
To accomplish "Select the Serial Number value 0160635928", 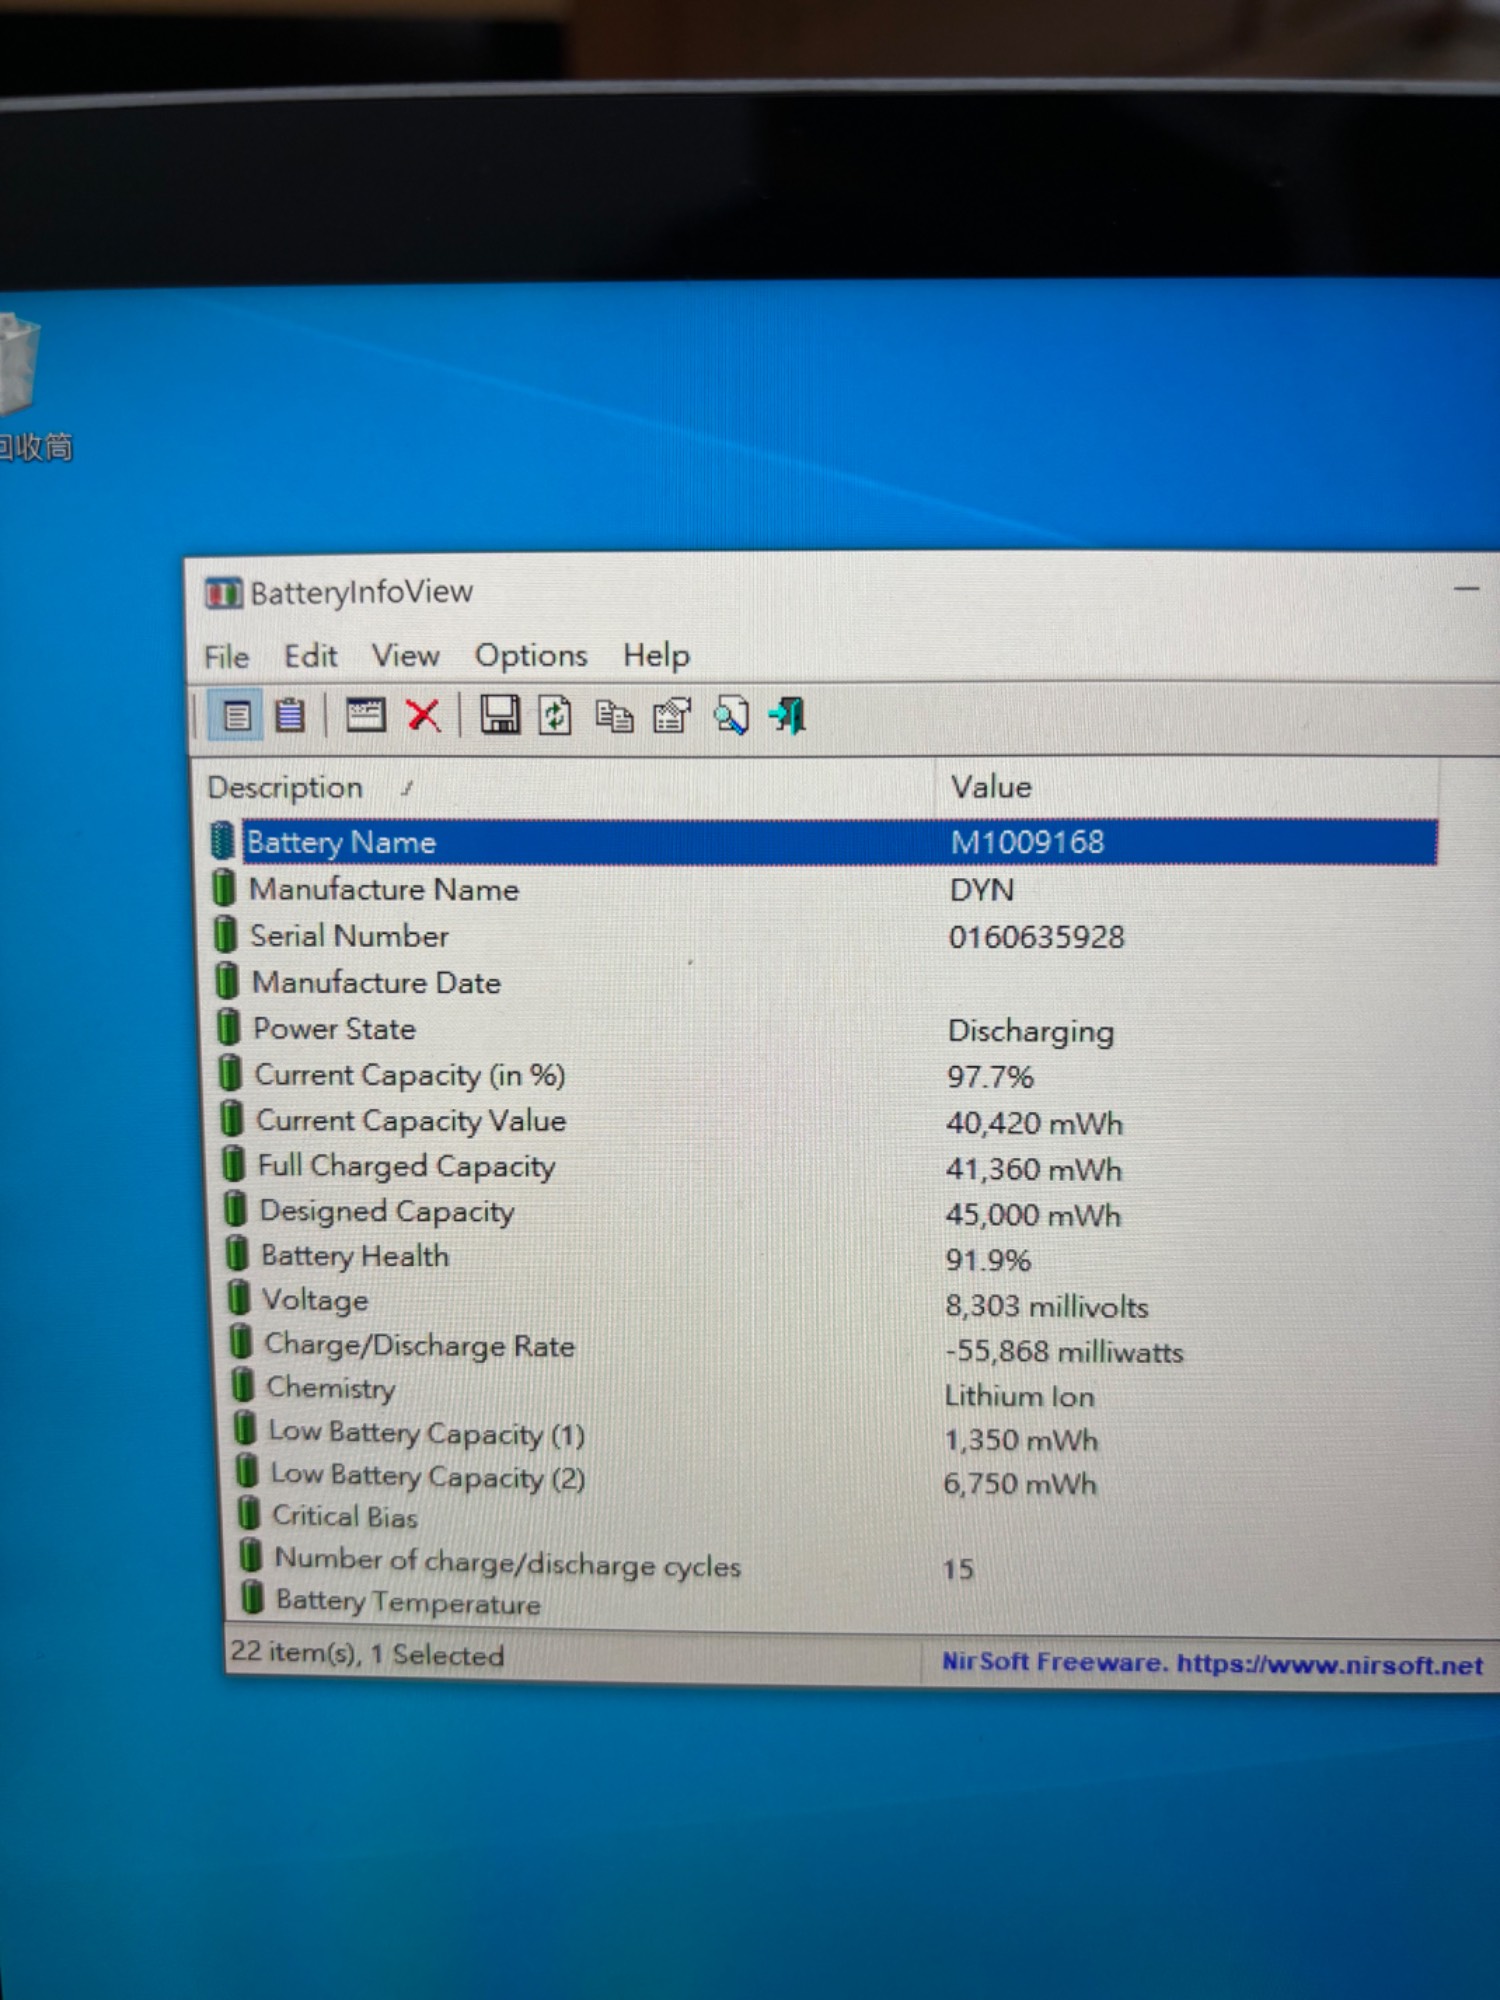I will pos(1037,937).
